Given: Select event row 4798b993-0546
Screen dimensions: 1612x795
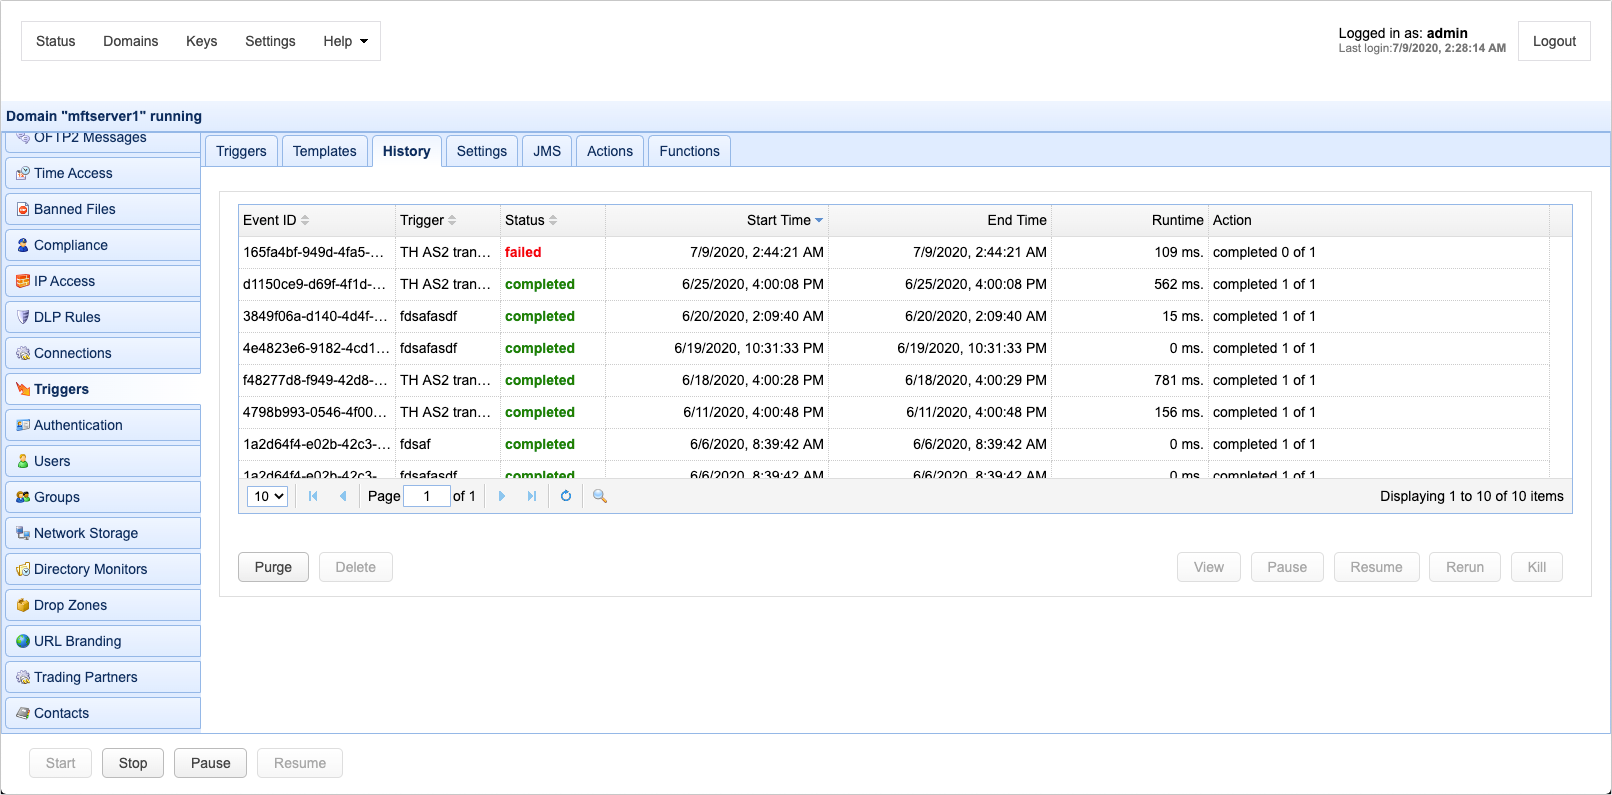Looking at the screenshot, I should pos(894,412).
